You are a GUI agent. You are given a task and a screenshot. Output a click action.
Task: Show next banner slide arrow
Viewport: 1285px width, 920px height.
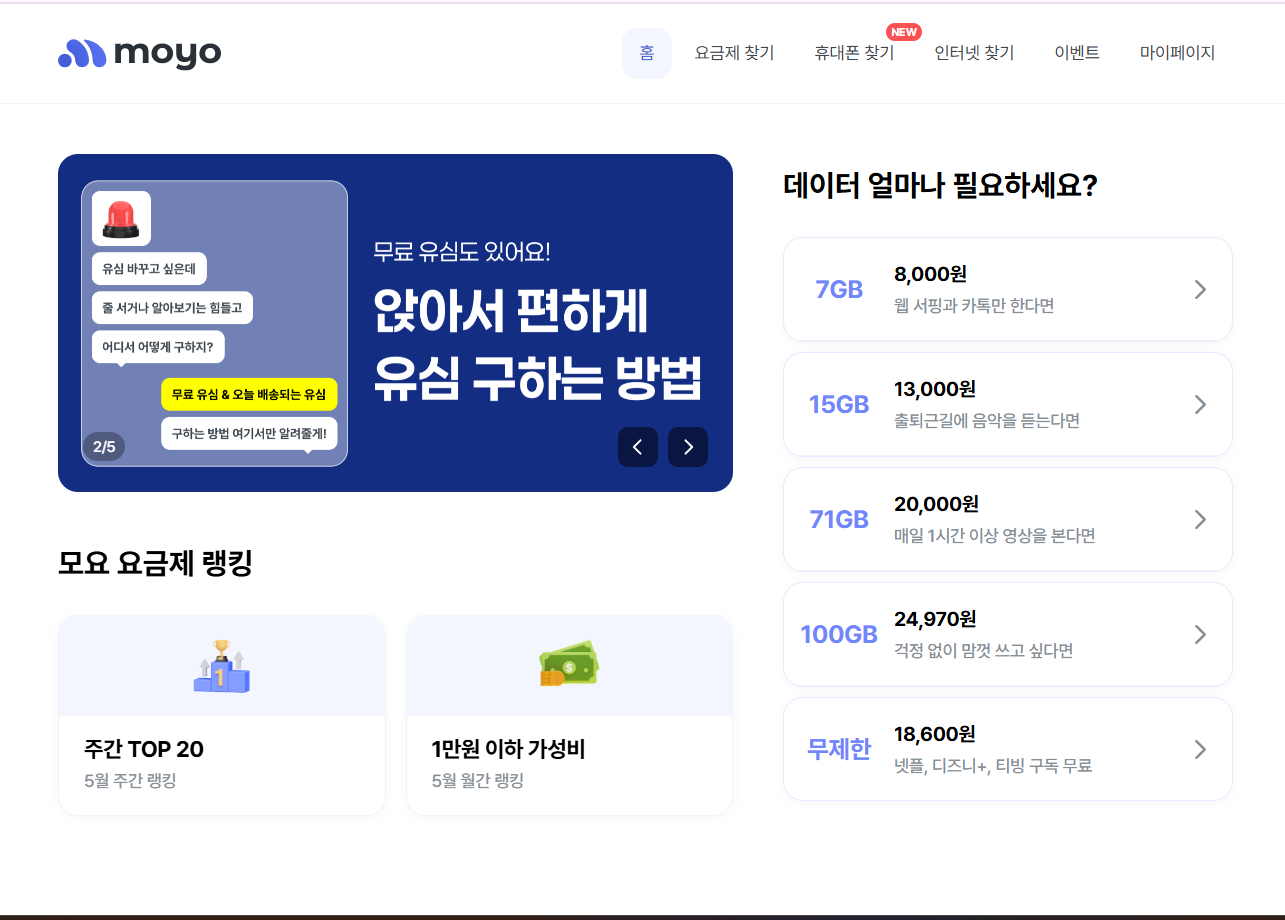click(688, 447)
